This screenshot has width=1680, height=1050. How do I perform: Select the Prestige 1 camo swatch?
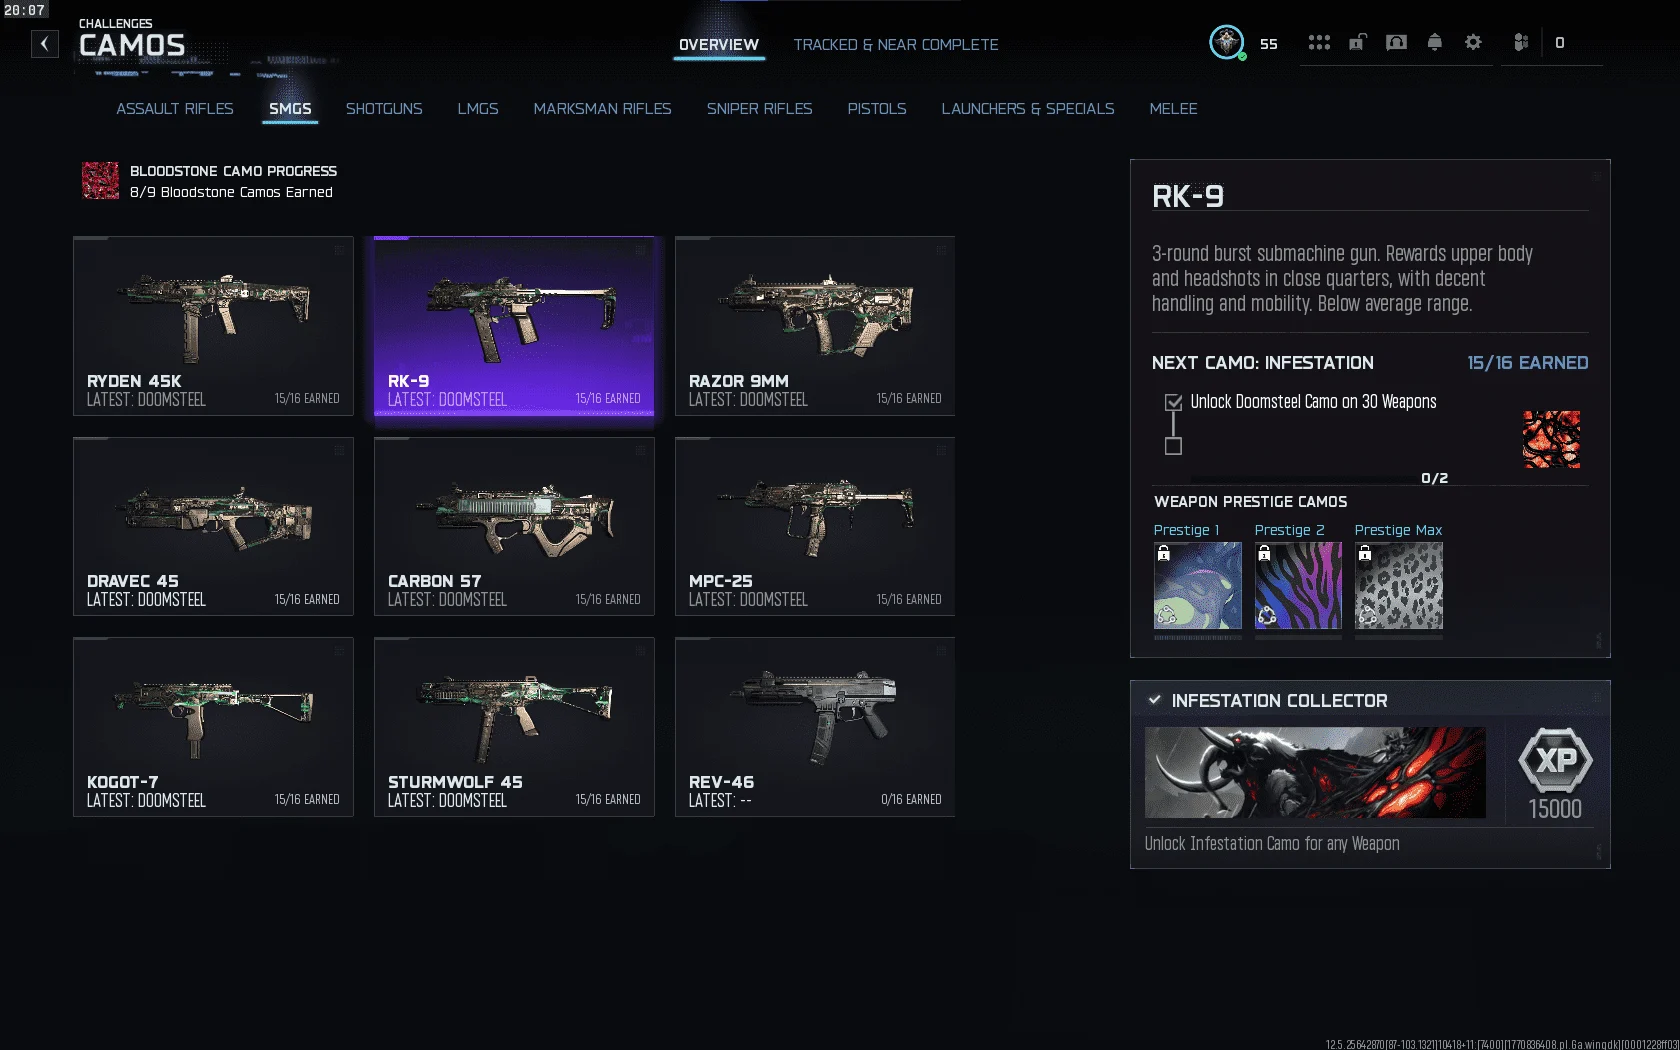(x=1197, y=586)
